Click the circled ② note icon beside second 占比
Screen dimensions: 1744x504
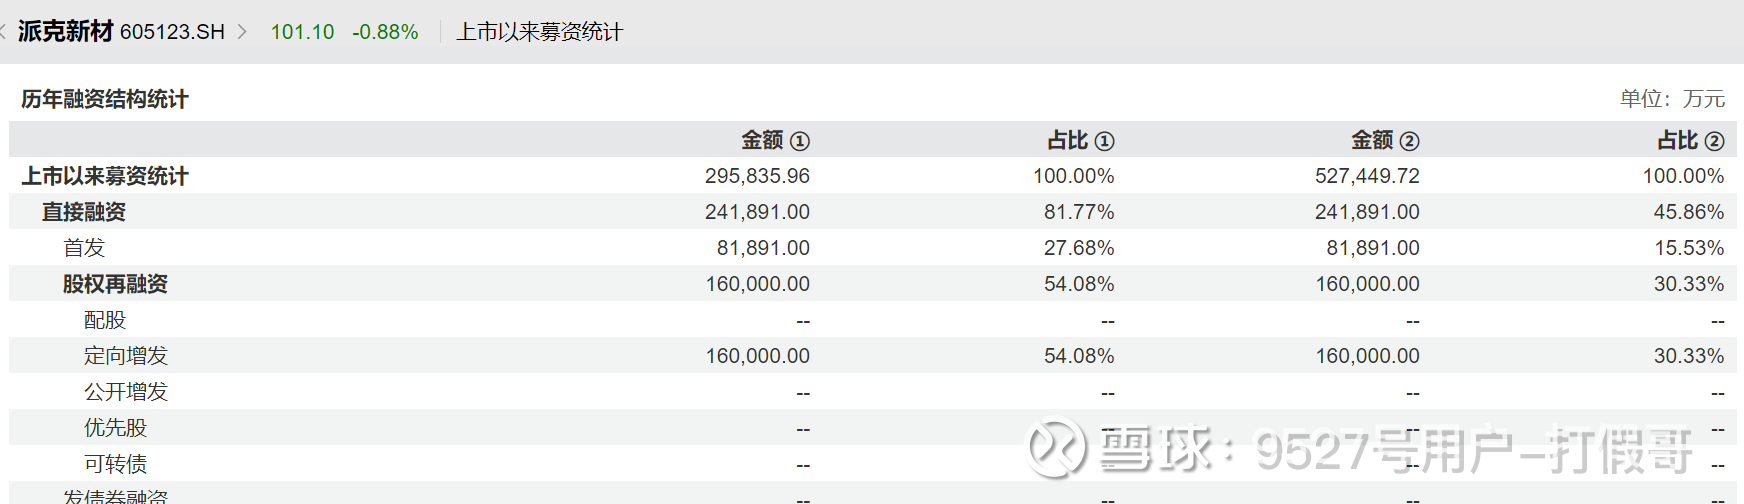pos(1714,141)
